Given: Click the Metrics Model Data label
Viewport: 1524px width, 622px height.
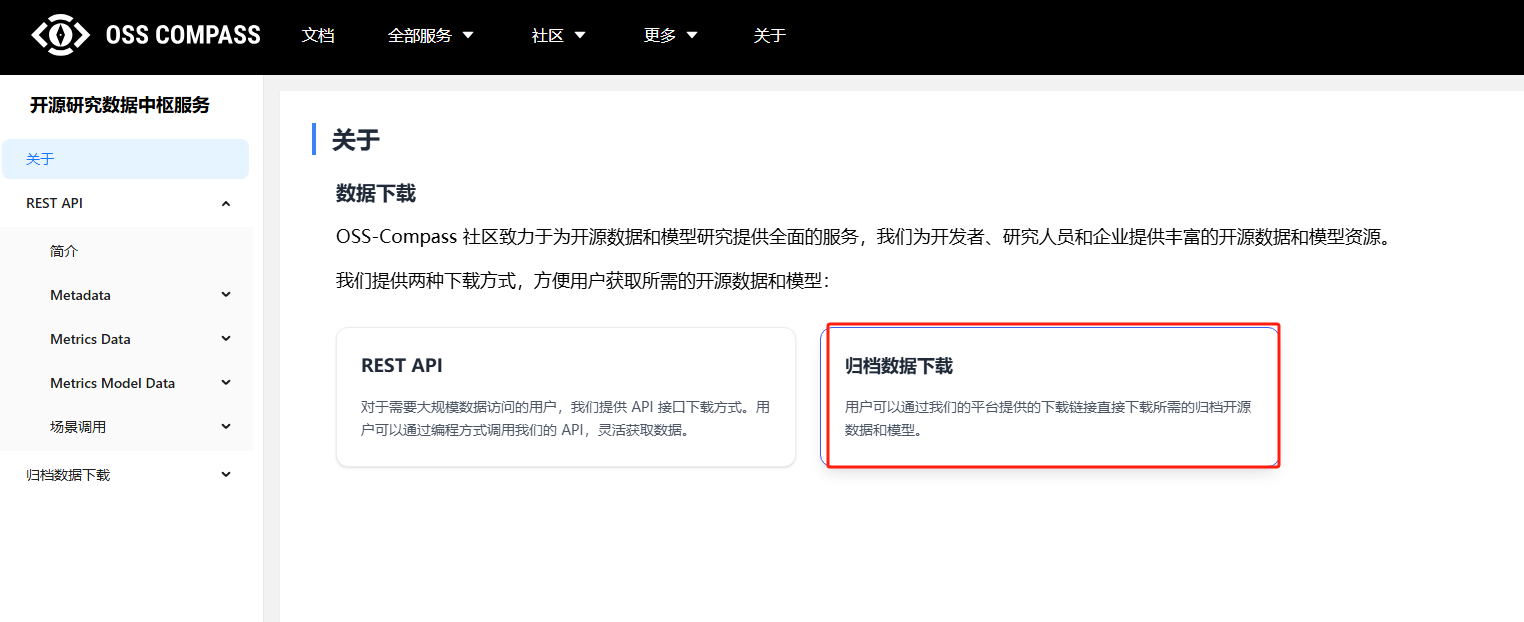Looking at the screenshot, I should click(x=112, y=383).
